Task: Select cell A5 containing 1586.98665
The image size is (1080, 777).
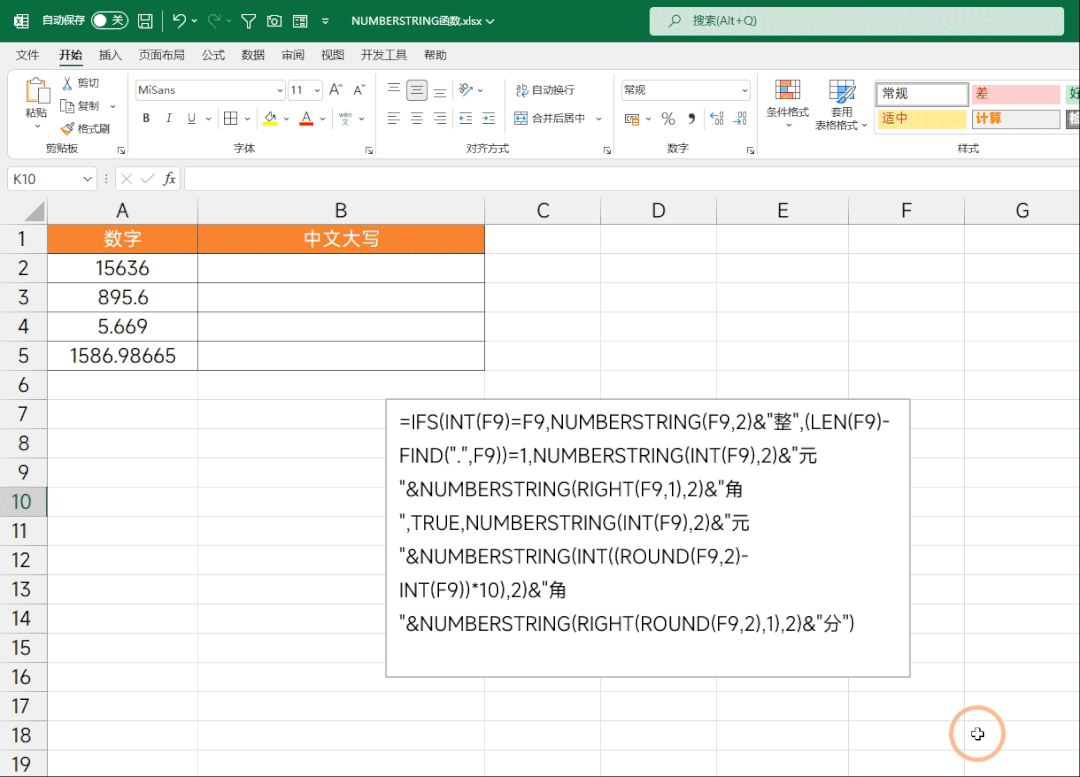Action: 123,355
